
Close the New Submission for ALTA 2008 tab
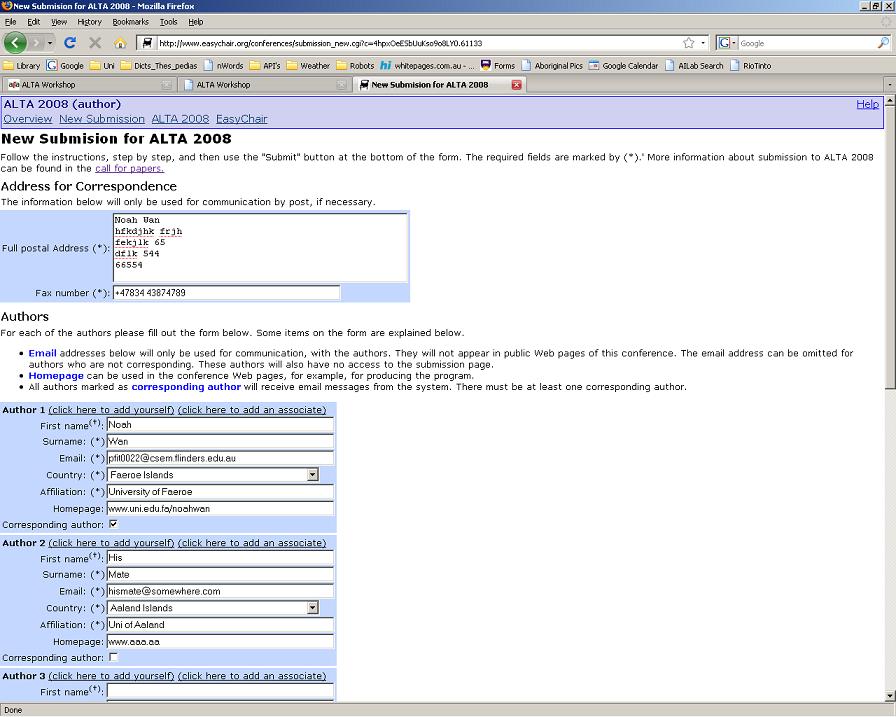(x=517, y=85)
